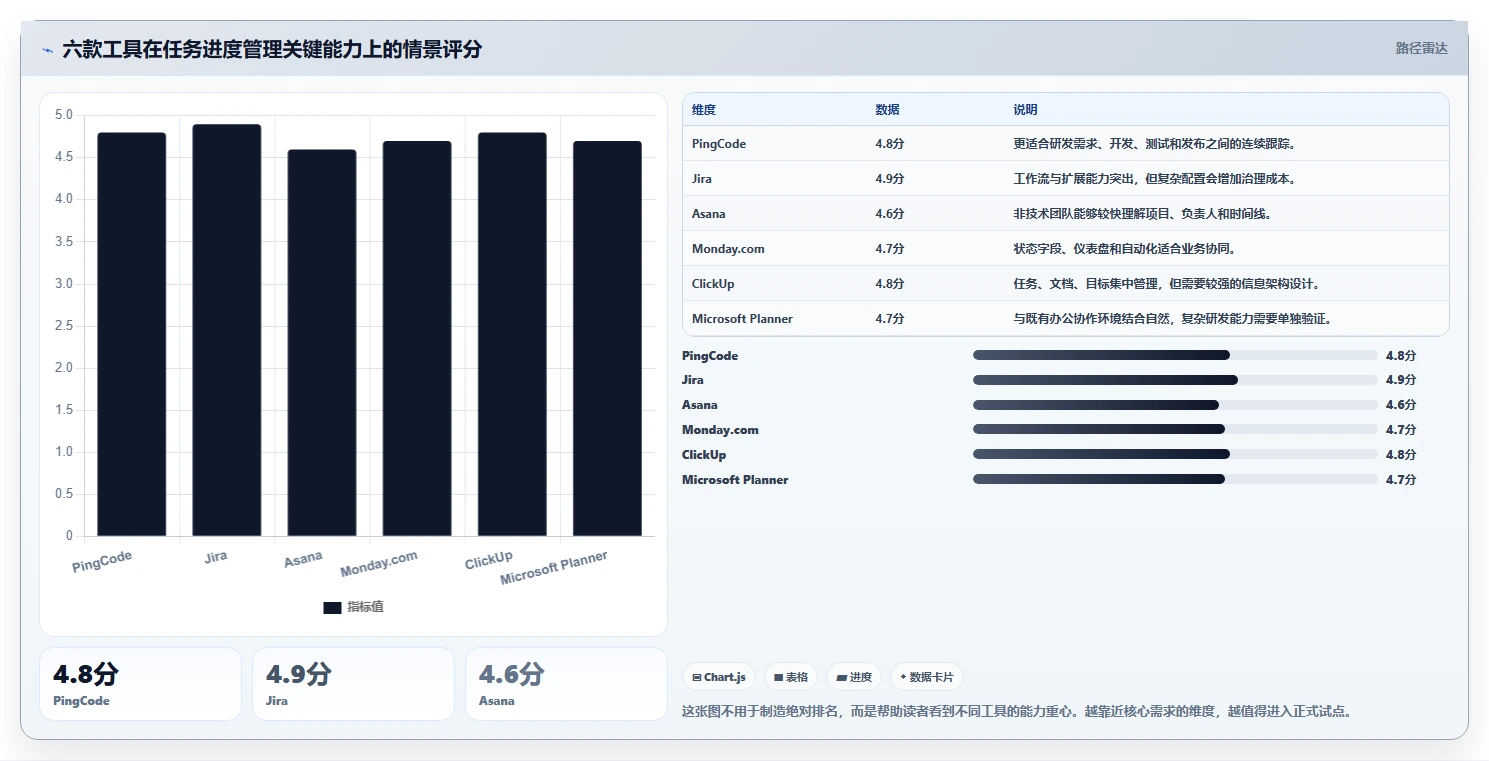Click the Microsoft Planner bar in chart
Screen dimensions: 1489x761
click(607, 338)
